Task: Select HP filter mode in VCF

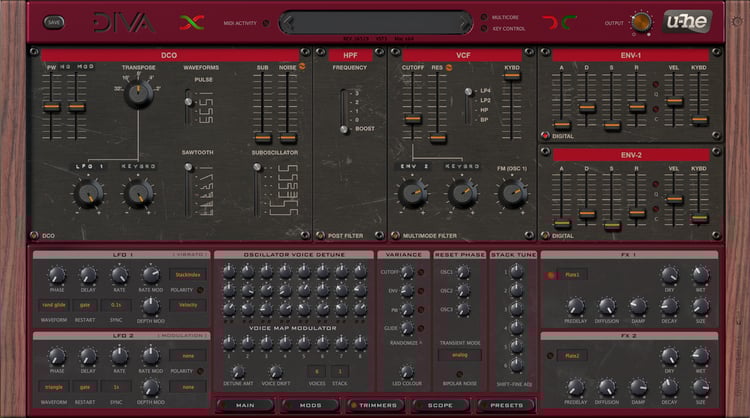Action: [484, 110]
